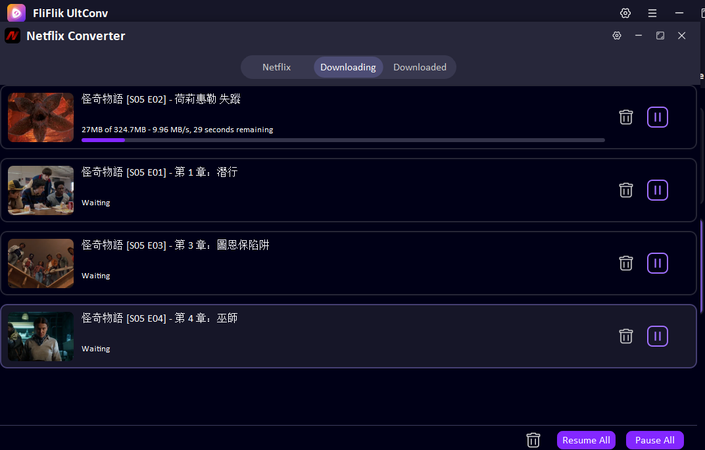Image resolution: width=705 pixels, height=450 pixels.
Task: Click Waiting status under S05 E03
Action: 96,276
